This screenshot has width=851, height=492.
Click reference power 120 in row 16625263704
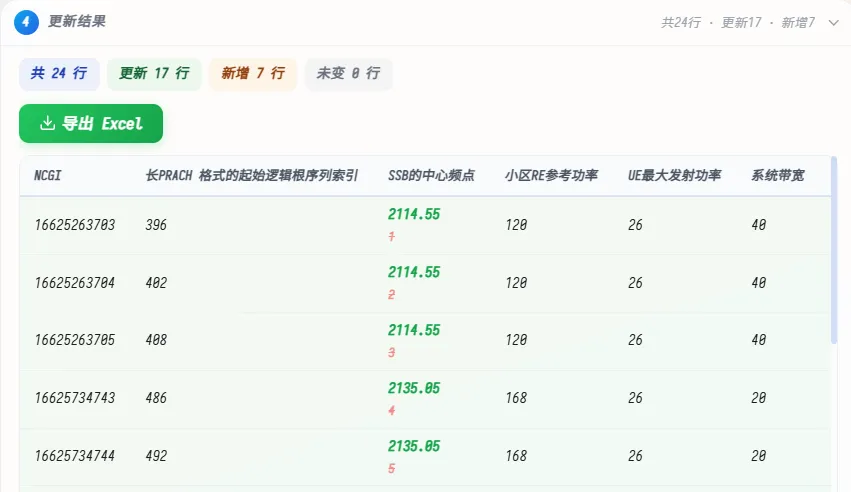point(516,283)
